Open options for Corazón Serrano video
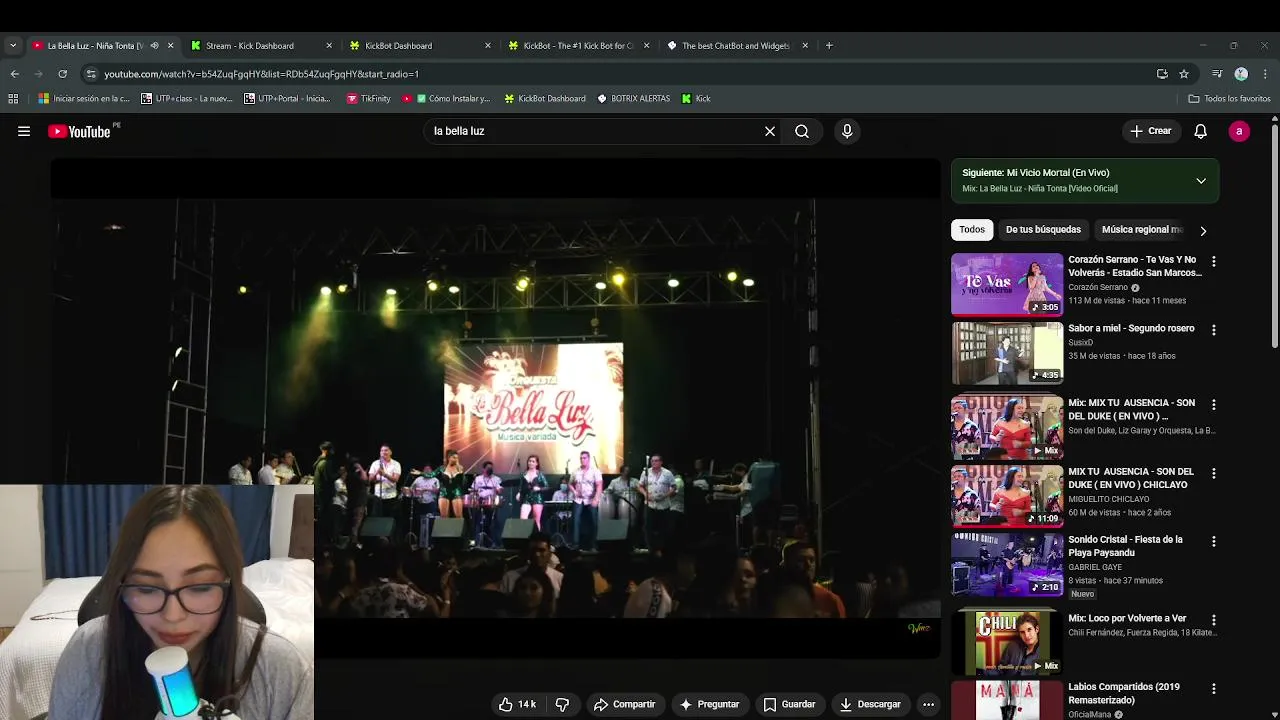Viewport: 1280px width, 720px height. click(x=1214, y=261)
